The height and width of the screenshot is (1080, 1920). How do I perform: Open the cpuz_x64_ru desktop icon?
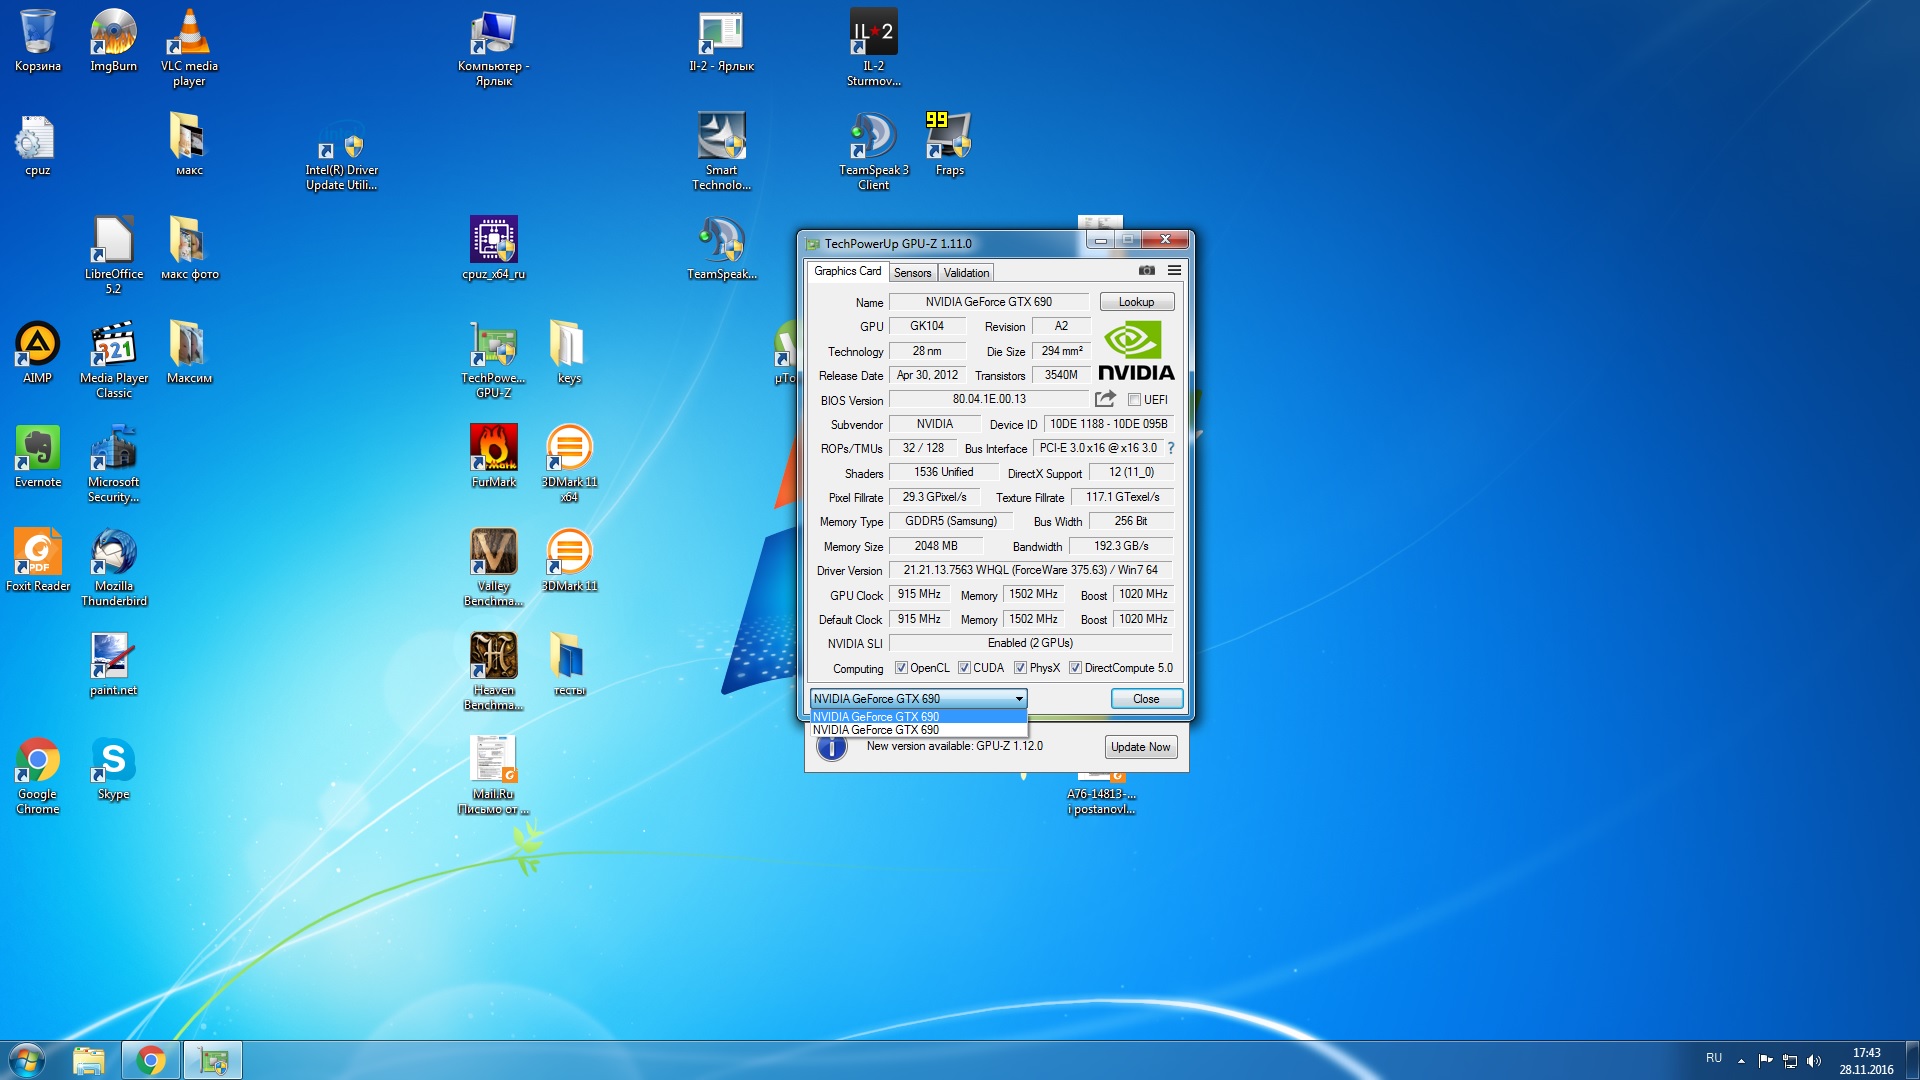[493, 248]
